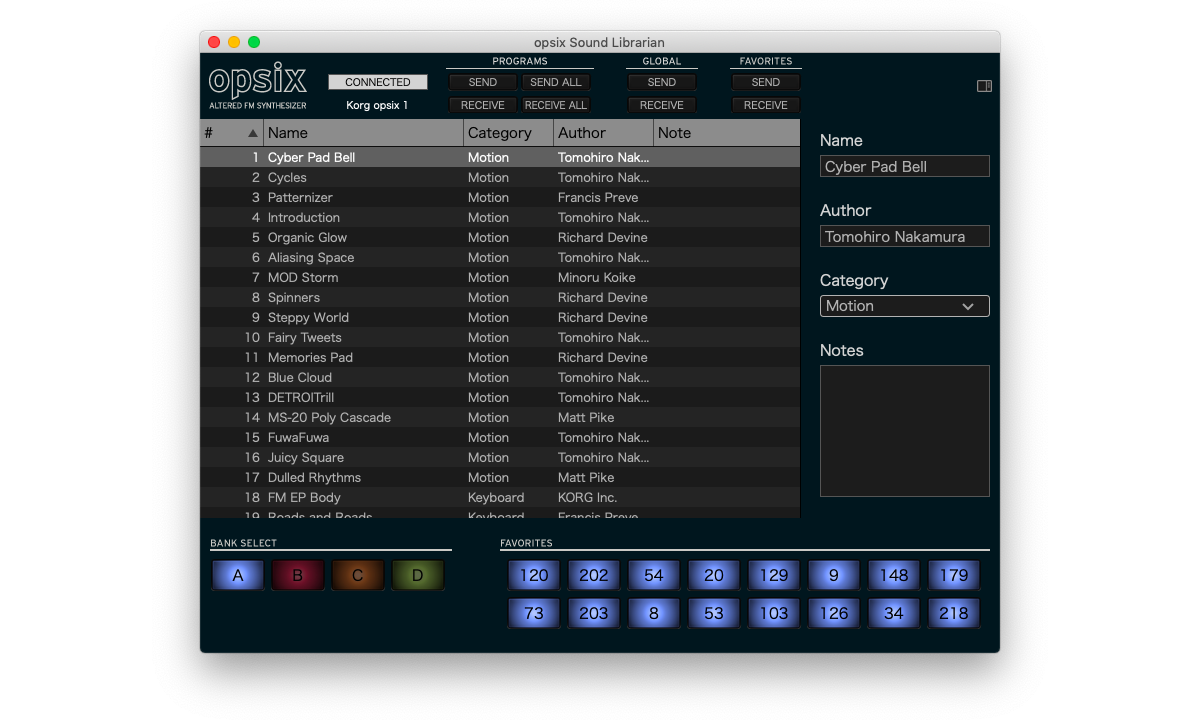
Task: Select the Steppy World program
Action: (x=500, y=317)
